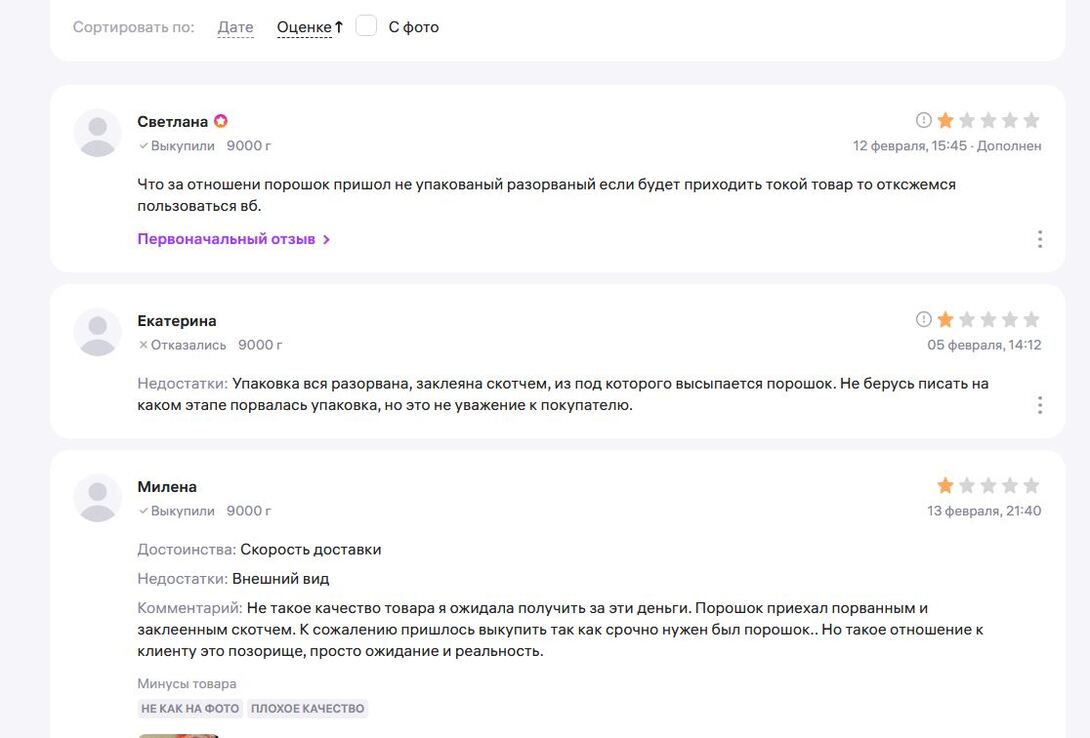Click chevron next to Первоначальный отзыв
This screenshot has height=738, width=1090.
(327, 239)
